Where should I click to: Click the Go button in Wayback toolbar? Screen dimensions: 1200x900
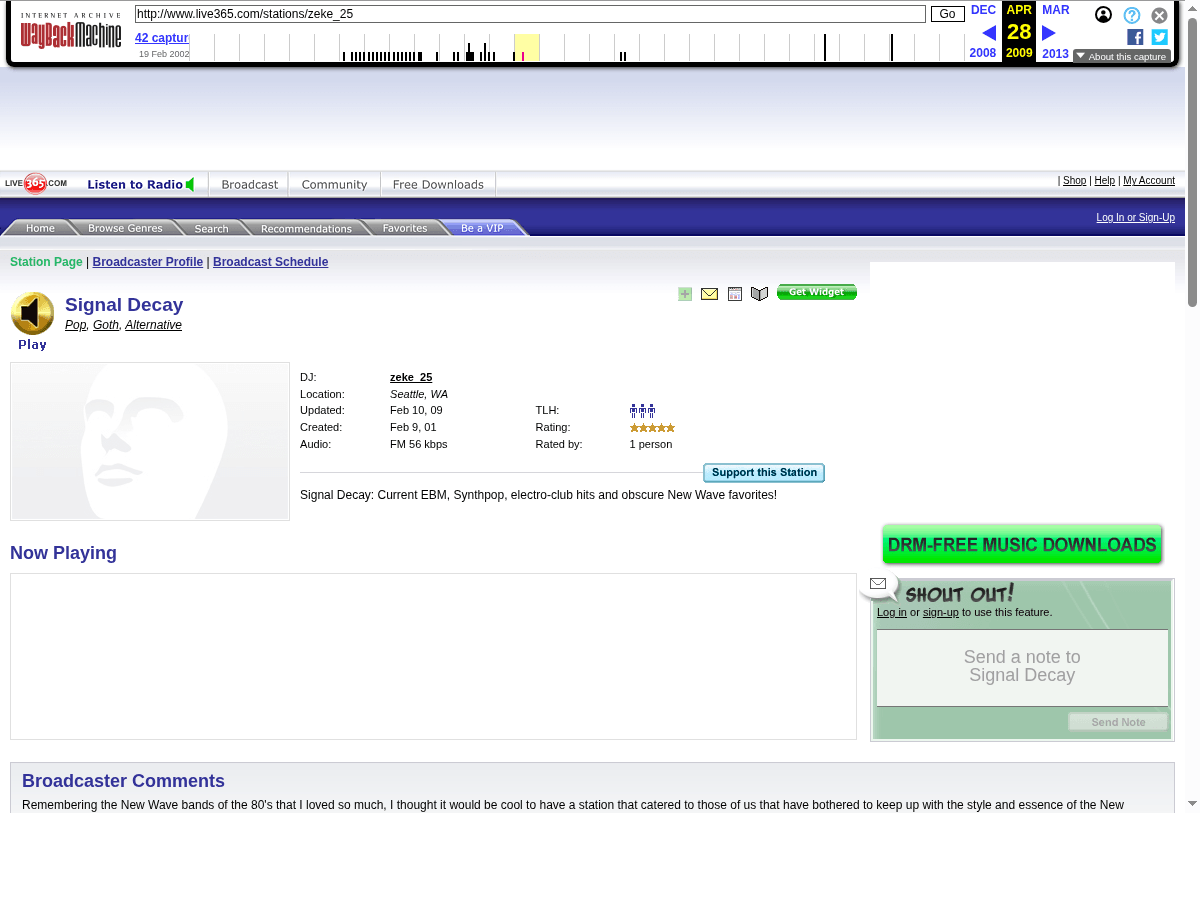coord(947,14)
